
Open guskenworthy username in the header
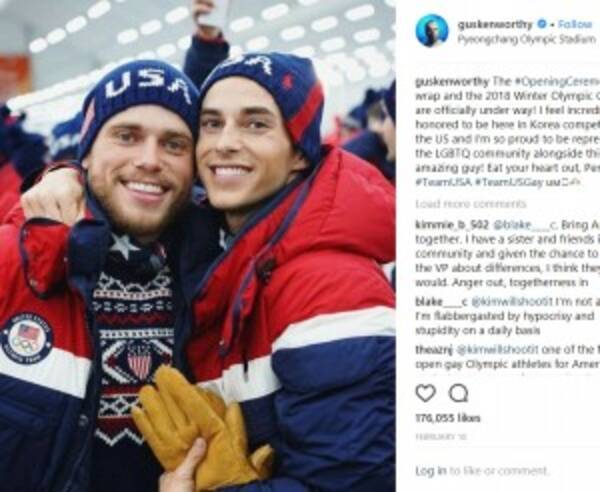(495, 24)
